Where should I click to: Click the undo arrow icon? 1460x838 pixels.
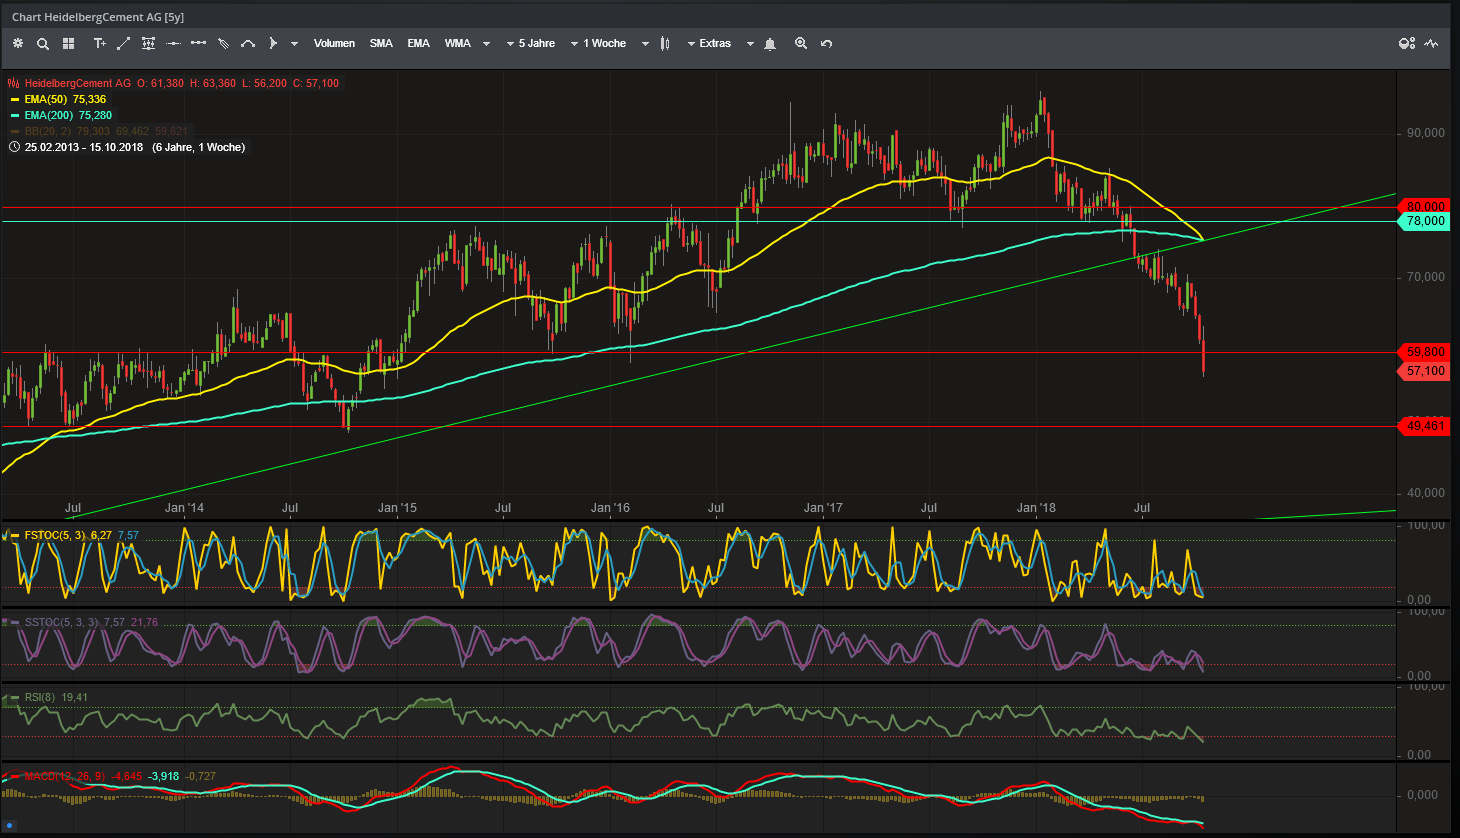825,43
